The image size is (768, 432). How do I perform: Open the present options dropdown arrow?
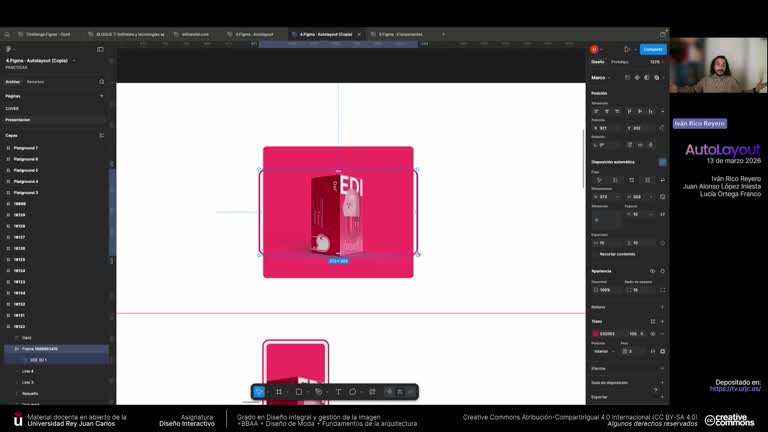635,49
